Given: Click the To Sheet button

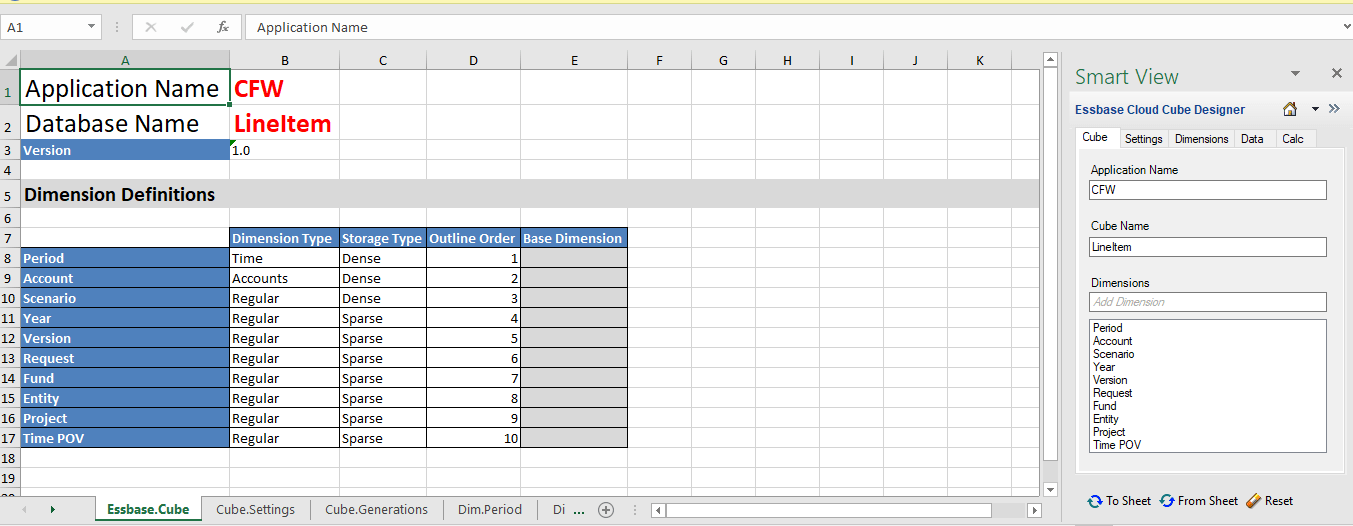Looking at the screenshot, I should (x=1119, y=501).
